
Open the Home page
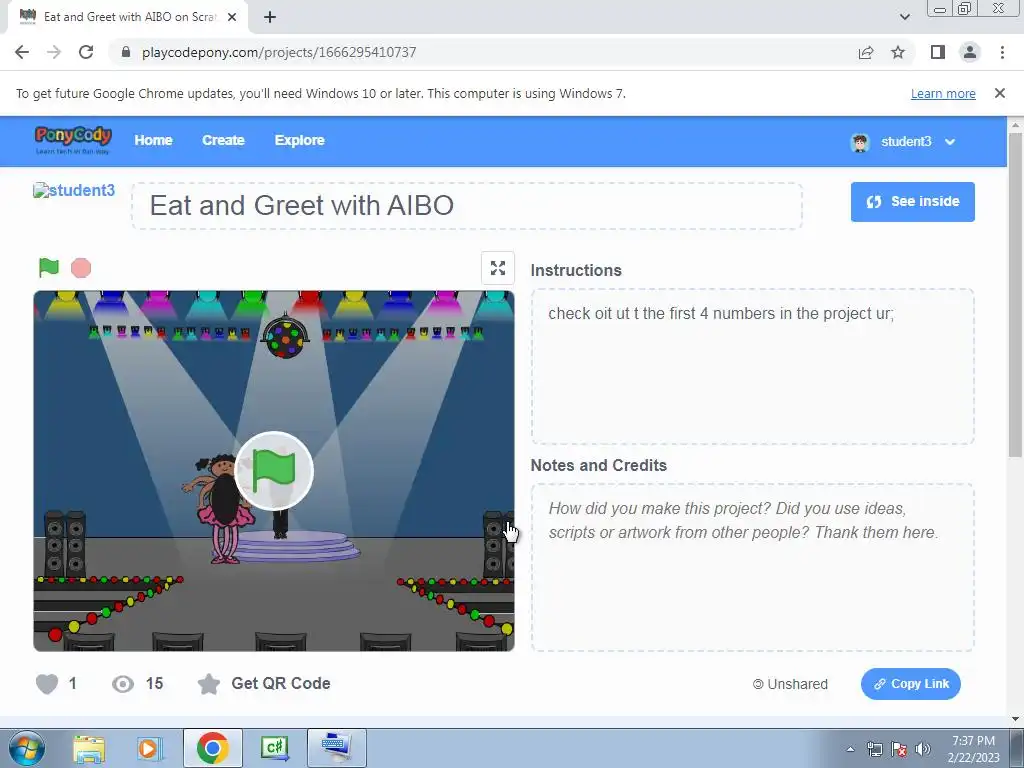153,140
